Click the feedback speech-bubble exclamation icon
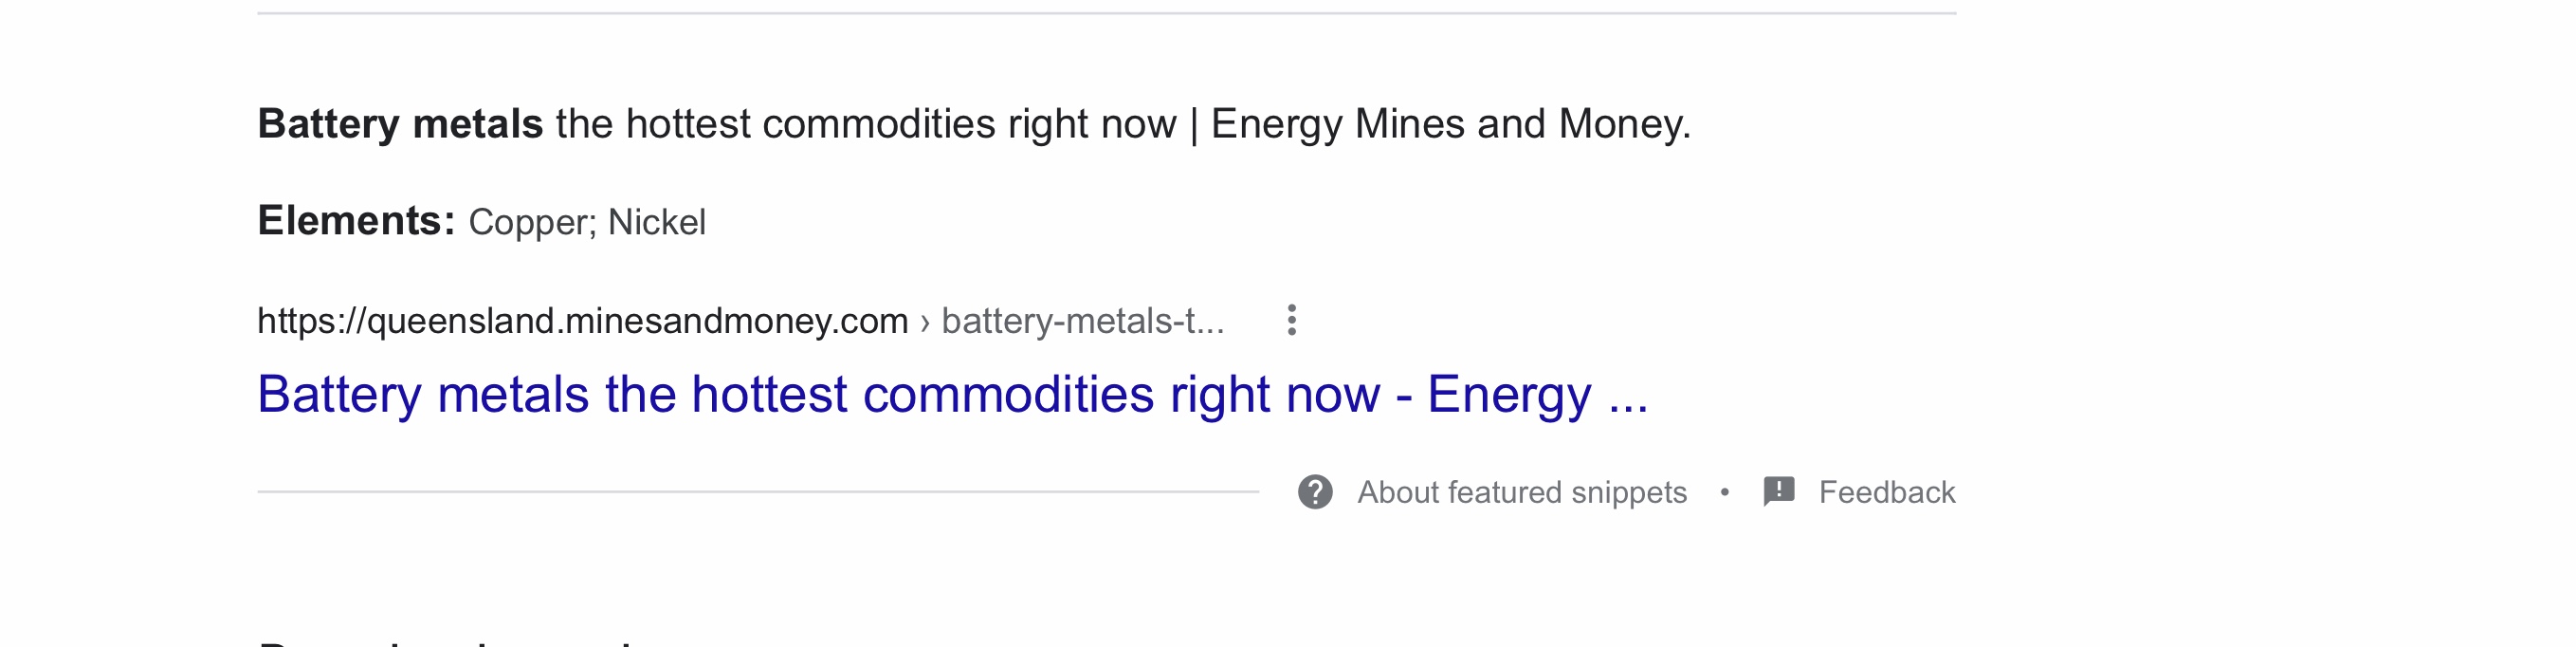2576x647 pixels. point(1779,492)
